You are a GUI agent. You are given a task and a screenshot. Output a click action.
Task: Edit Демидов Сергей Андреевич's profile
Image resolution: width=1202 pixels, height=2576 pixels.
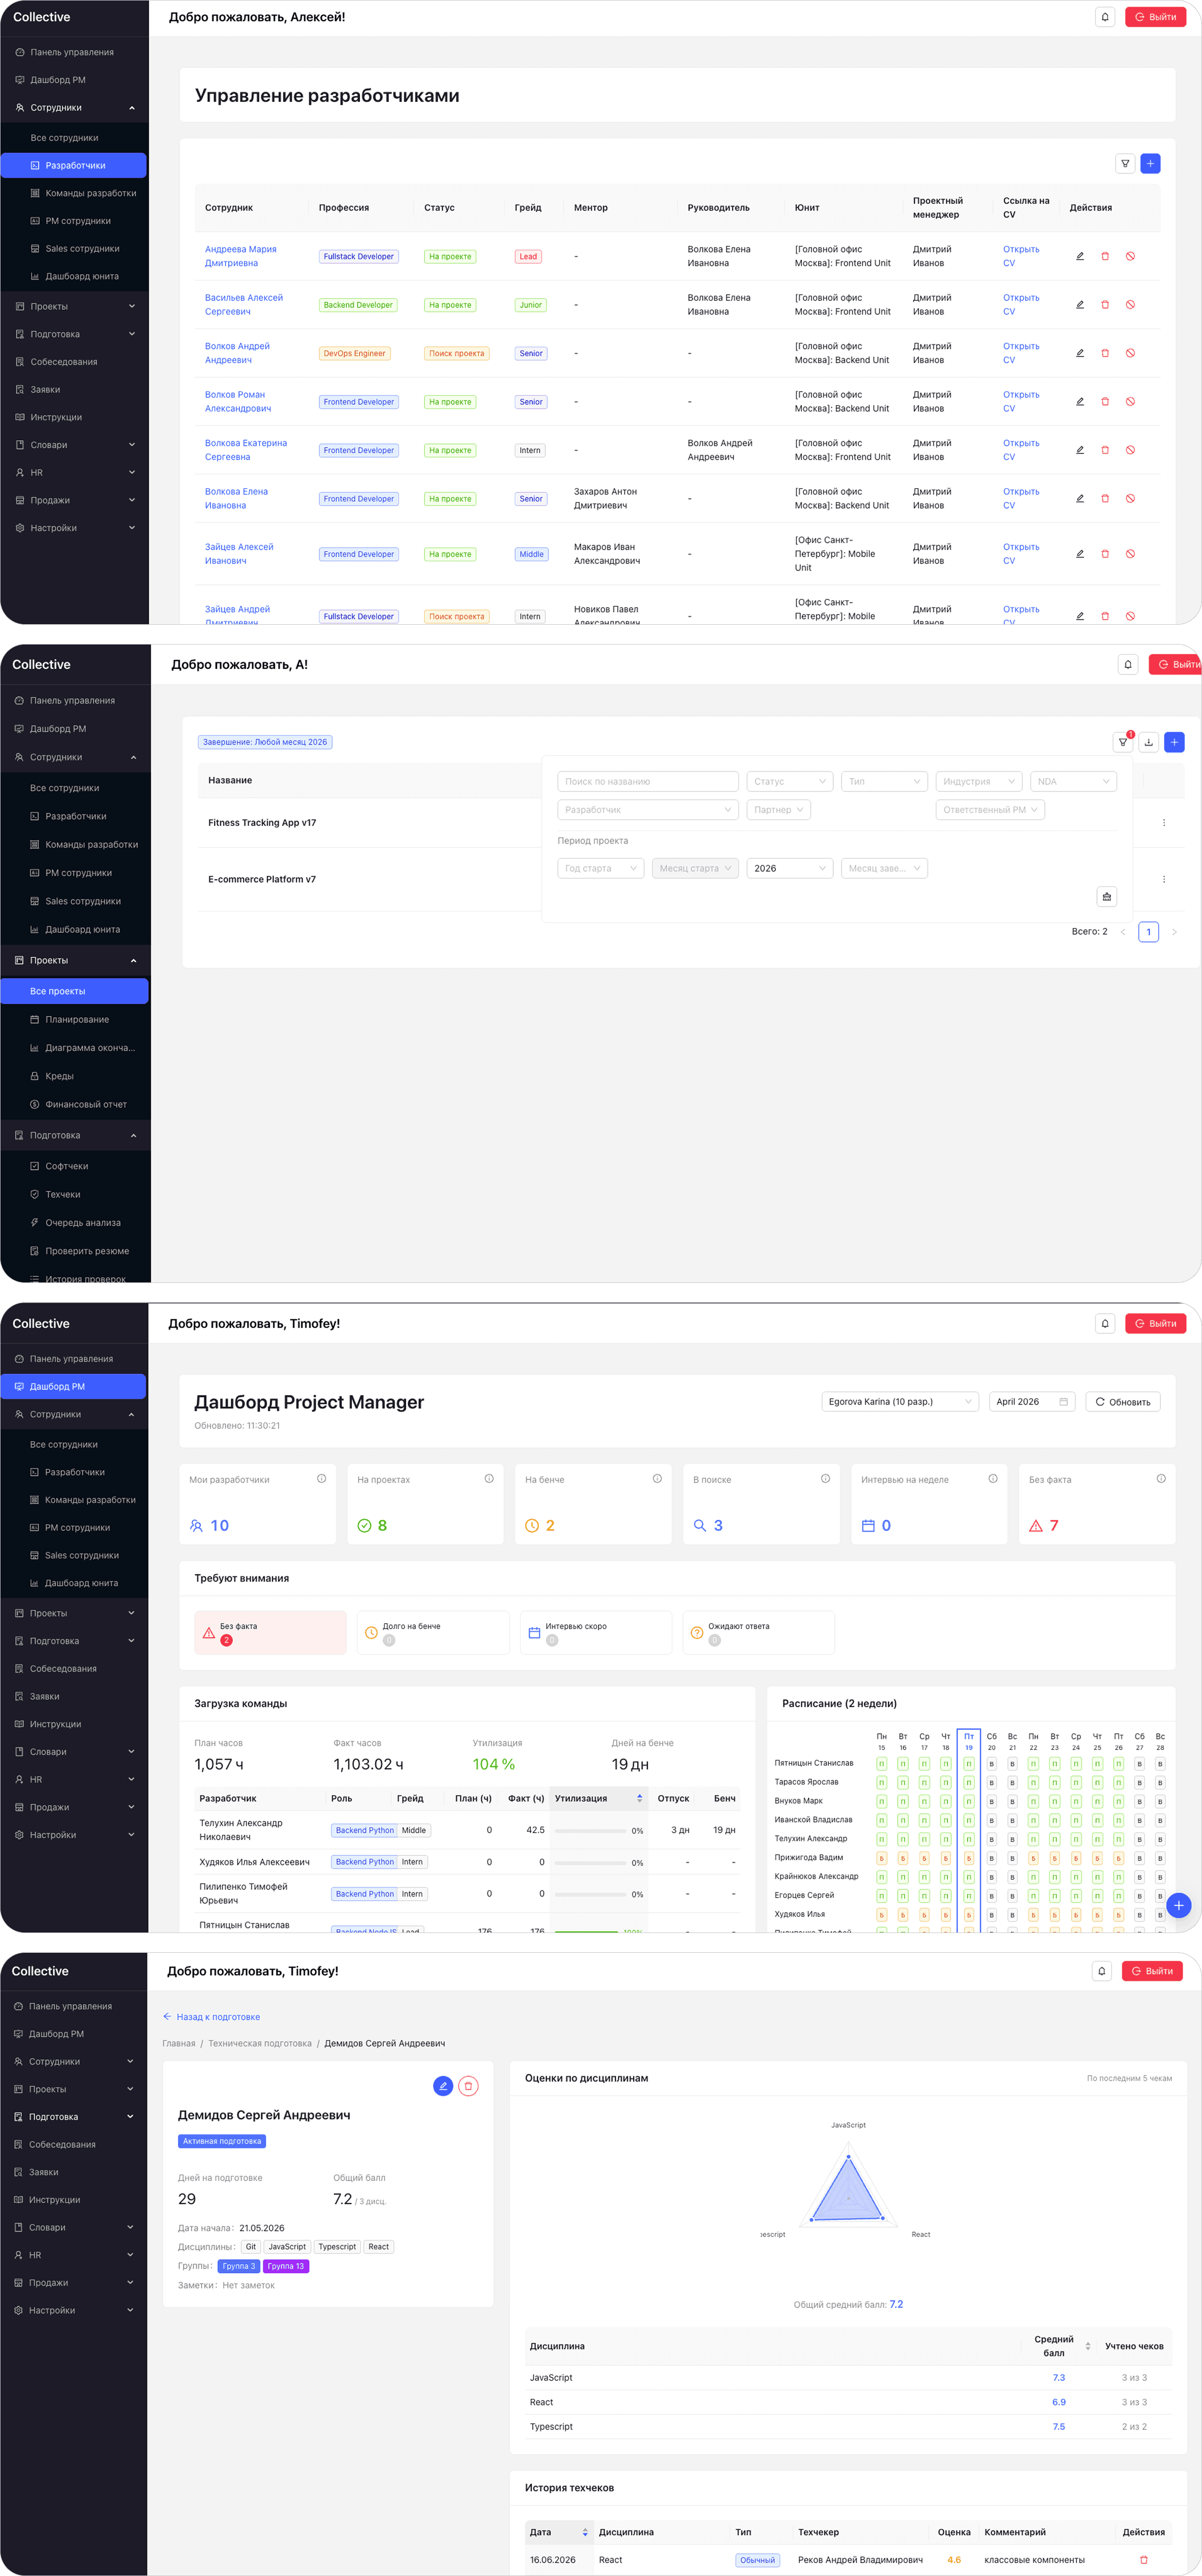pyautogui.click(x=443, y=2086)
